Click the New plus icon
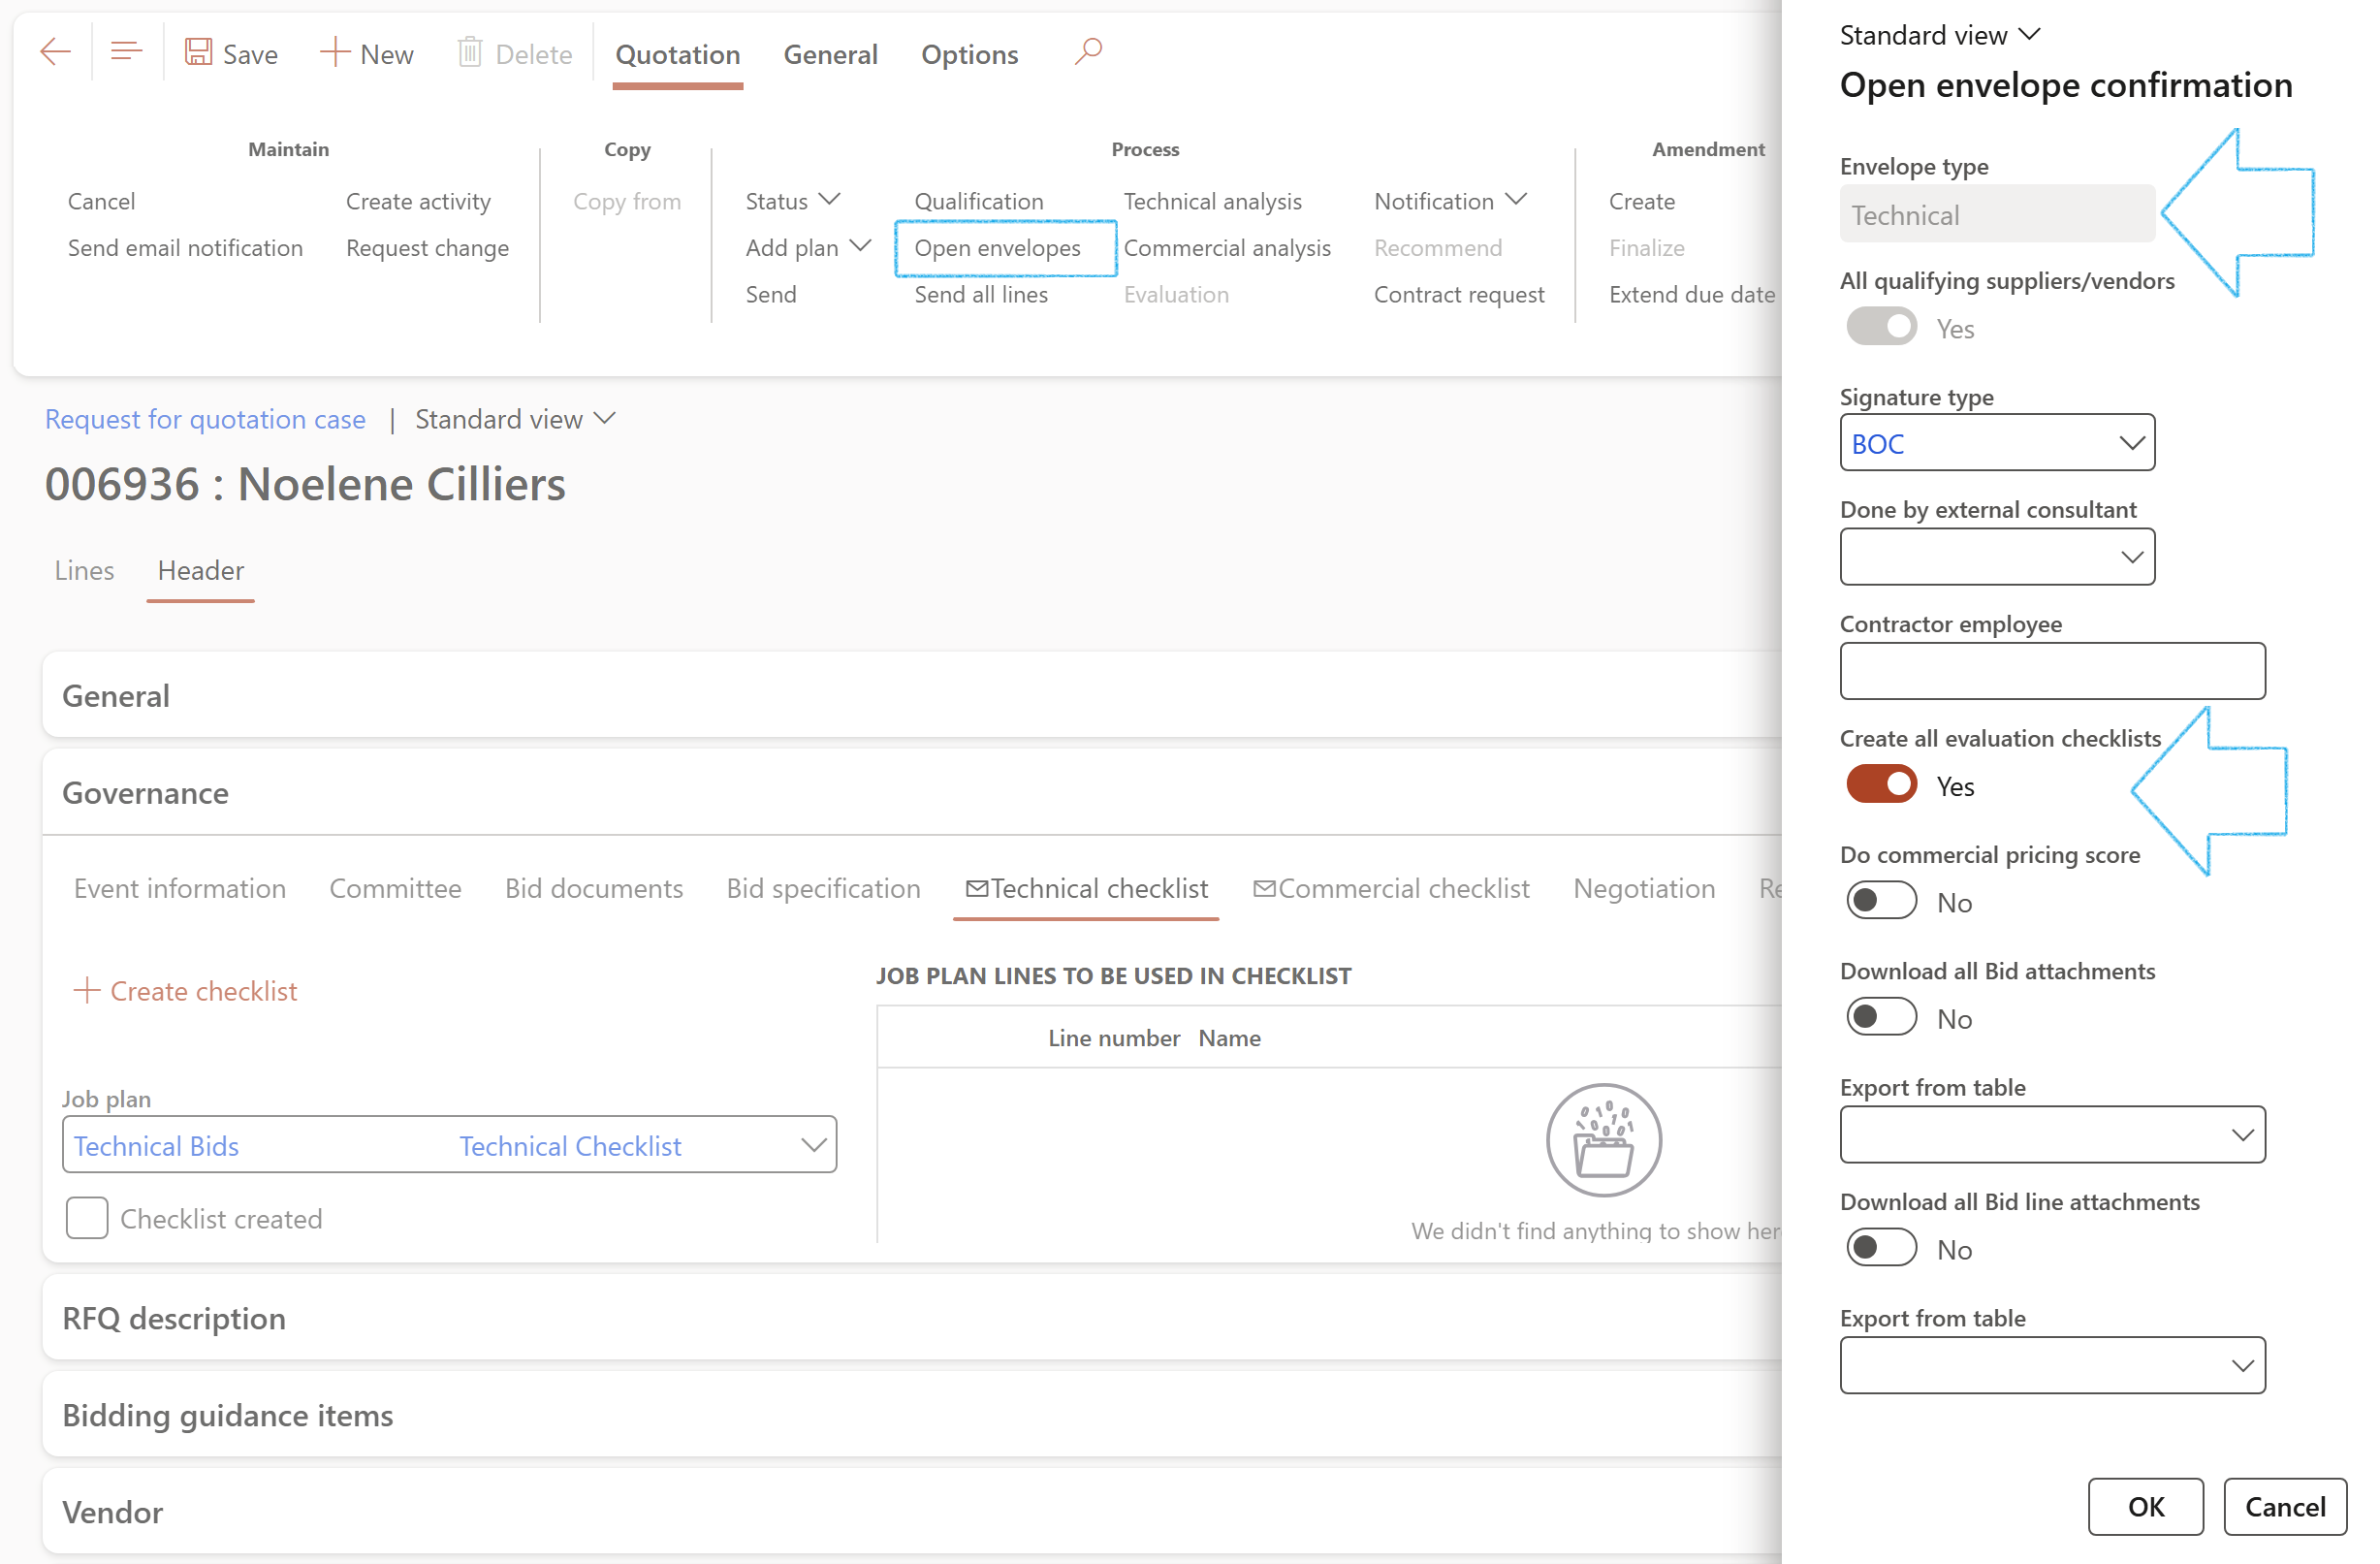This screenshot has height=1564, width=2380. click(334, 52)
